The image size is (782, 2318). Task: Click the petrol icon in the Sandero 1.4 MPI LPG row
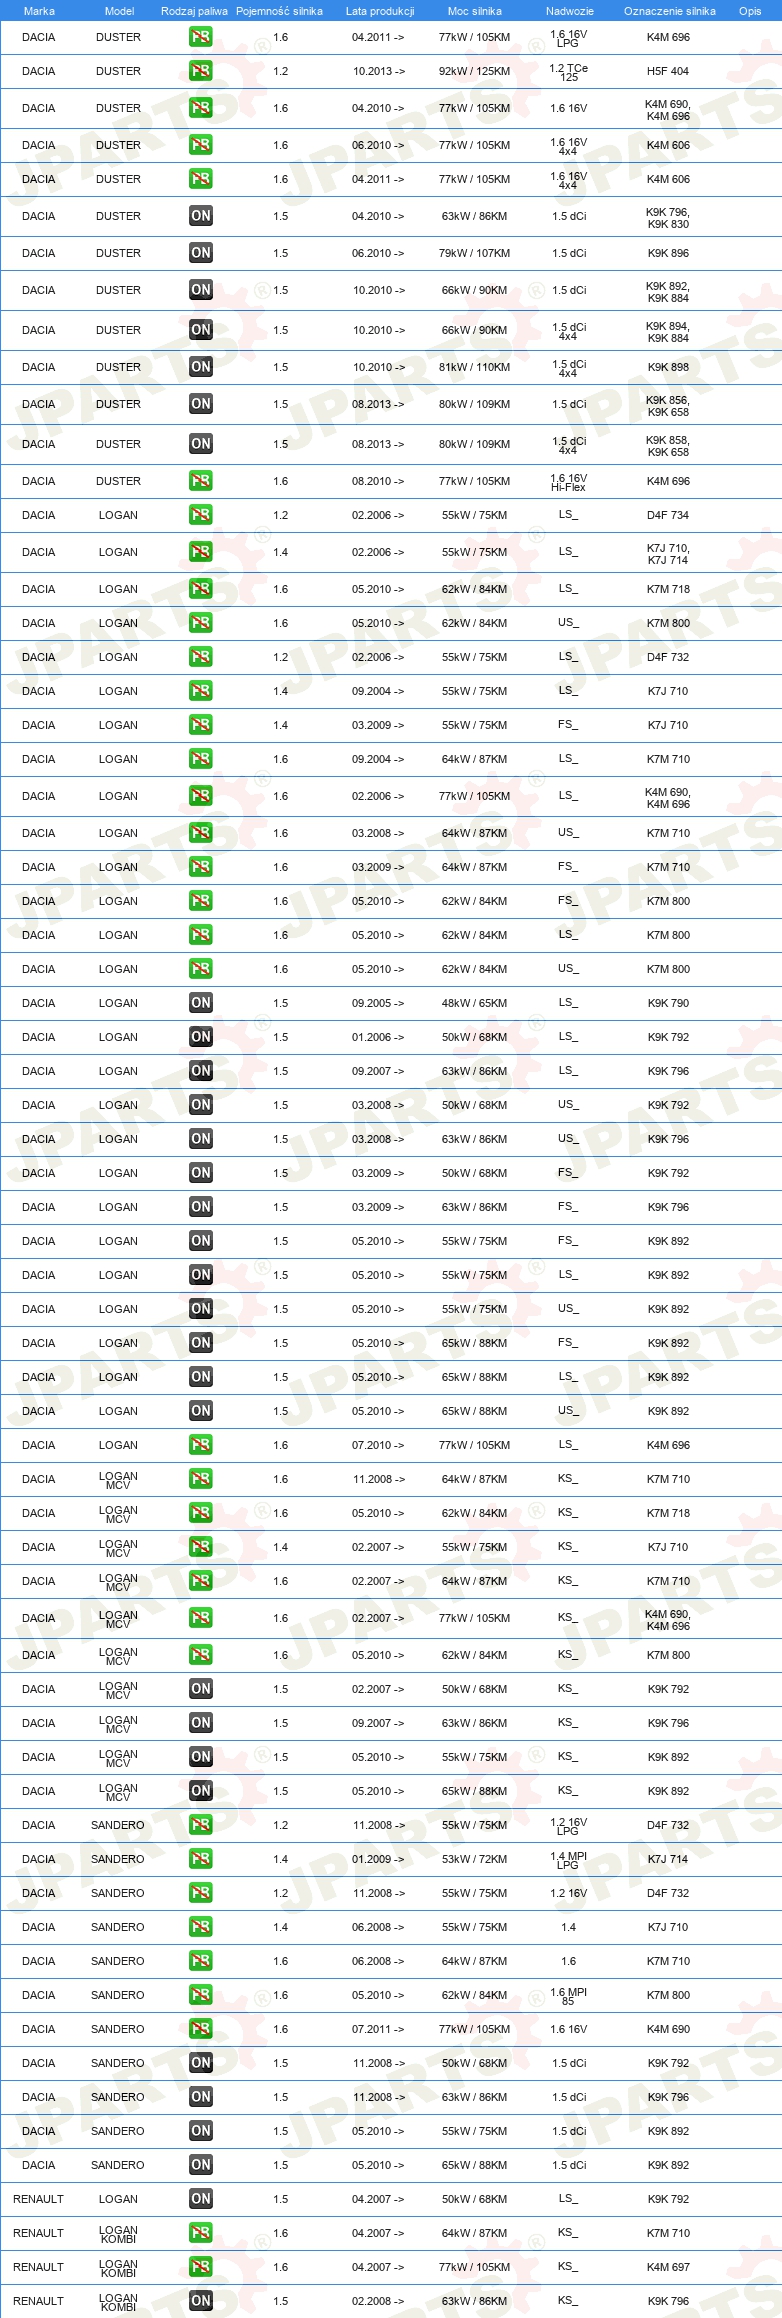point(201,1859)
